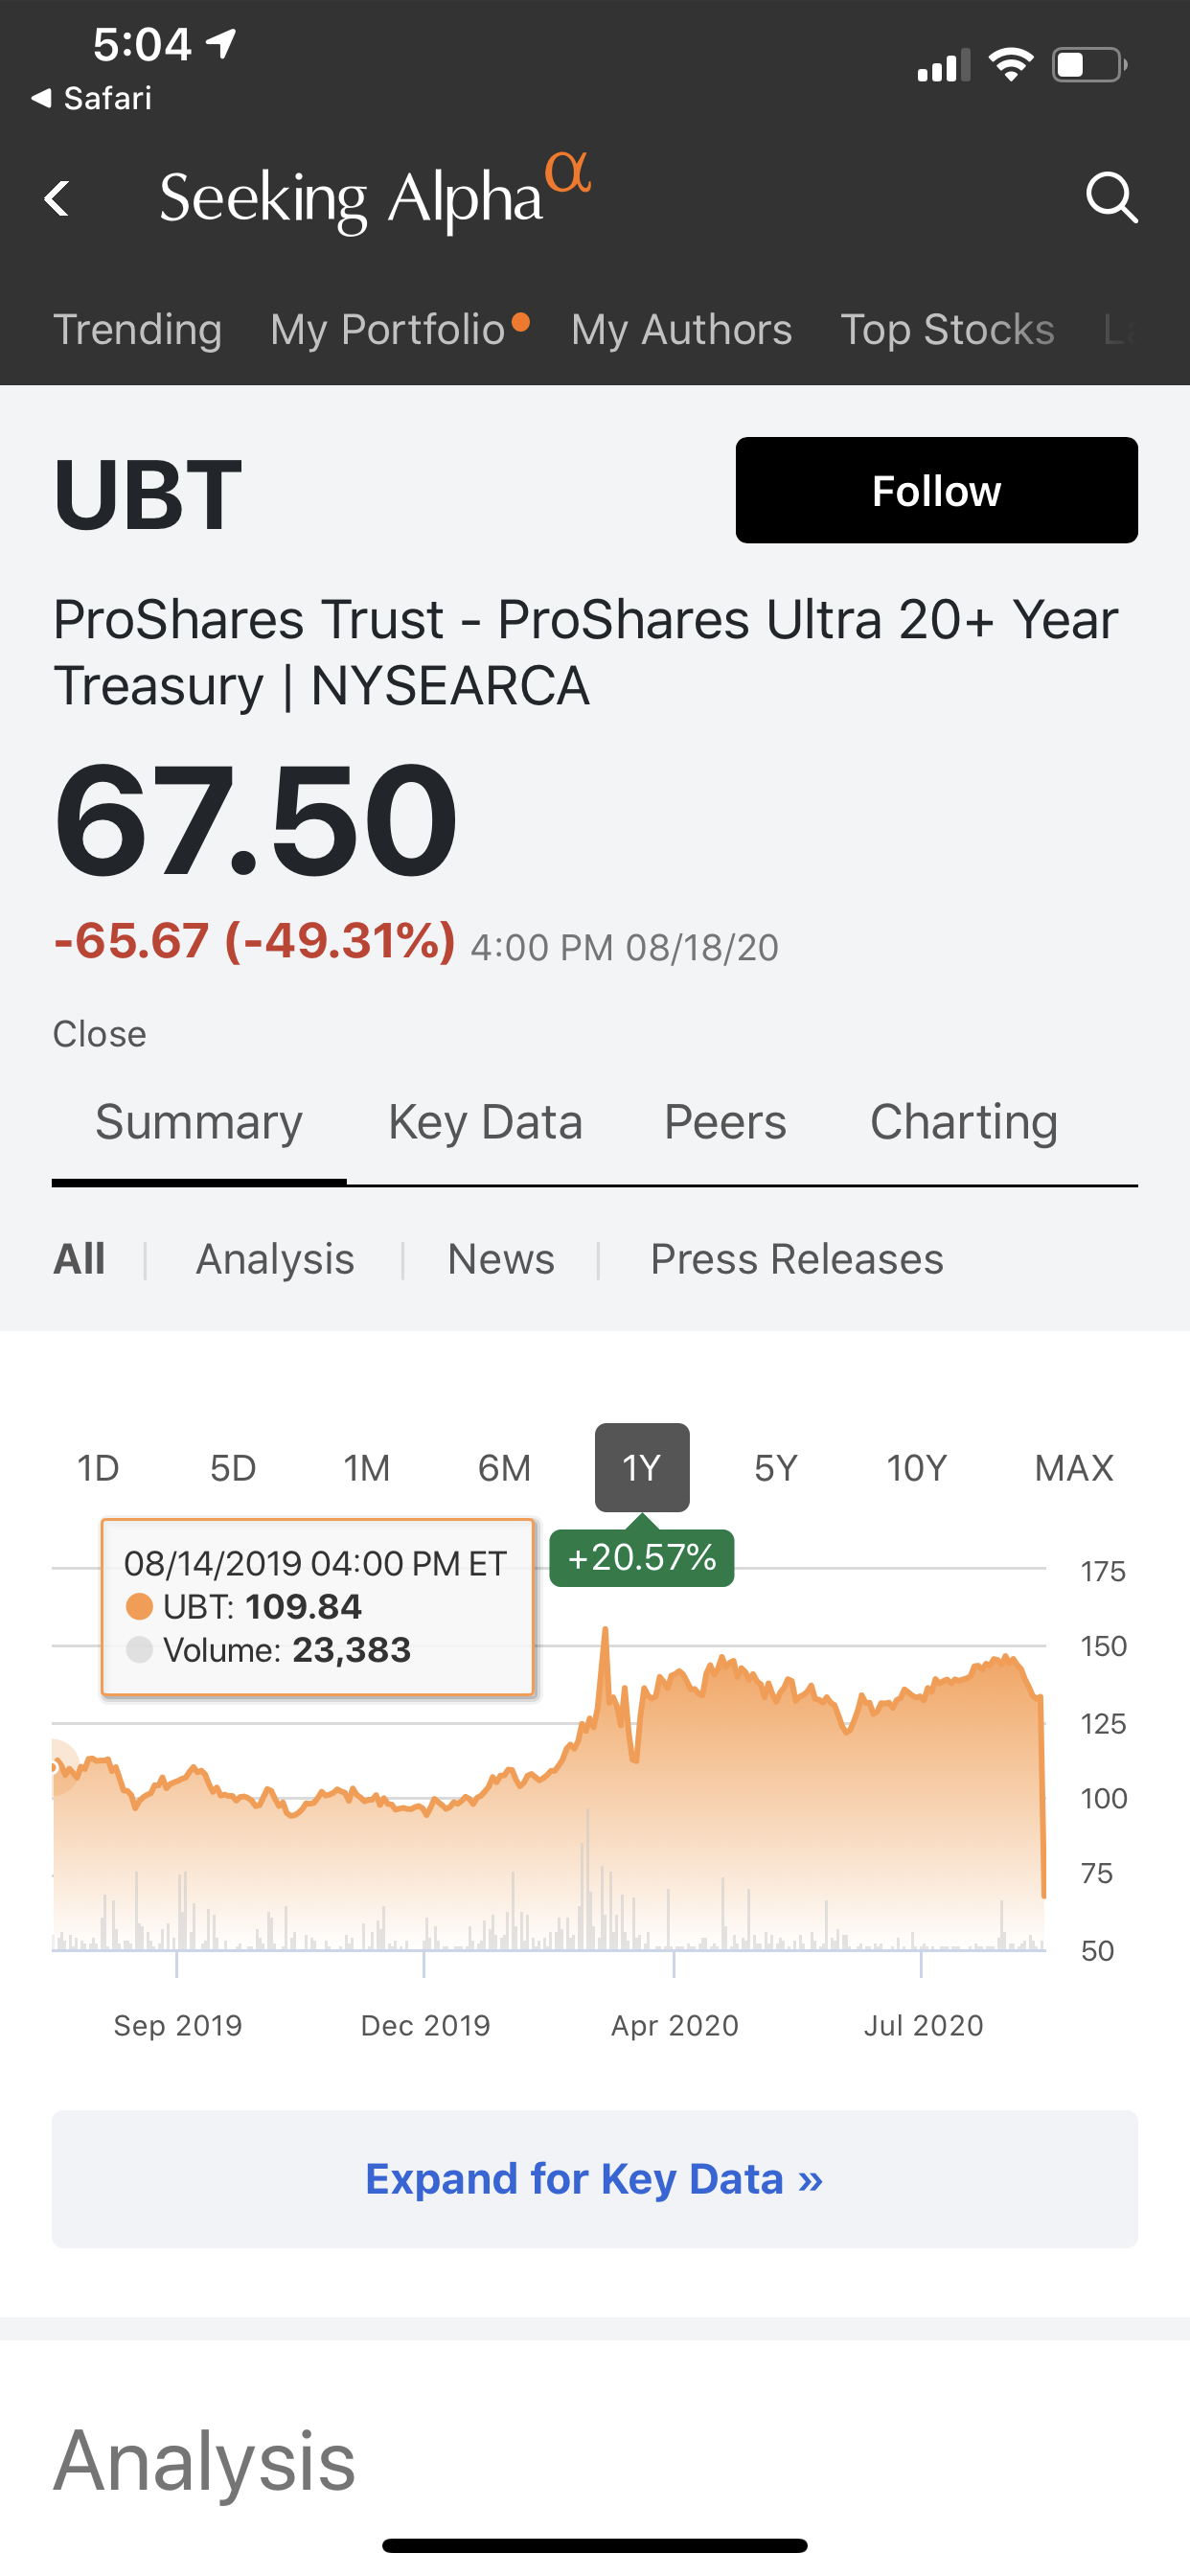Tap the orange UBT legend dot
This screenshot has width=1190, height=2576.
[x=139, y=1606]
